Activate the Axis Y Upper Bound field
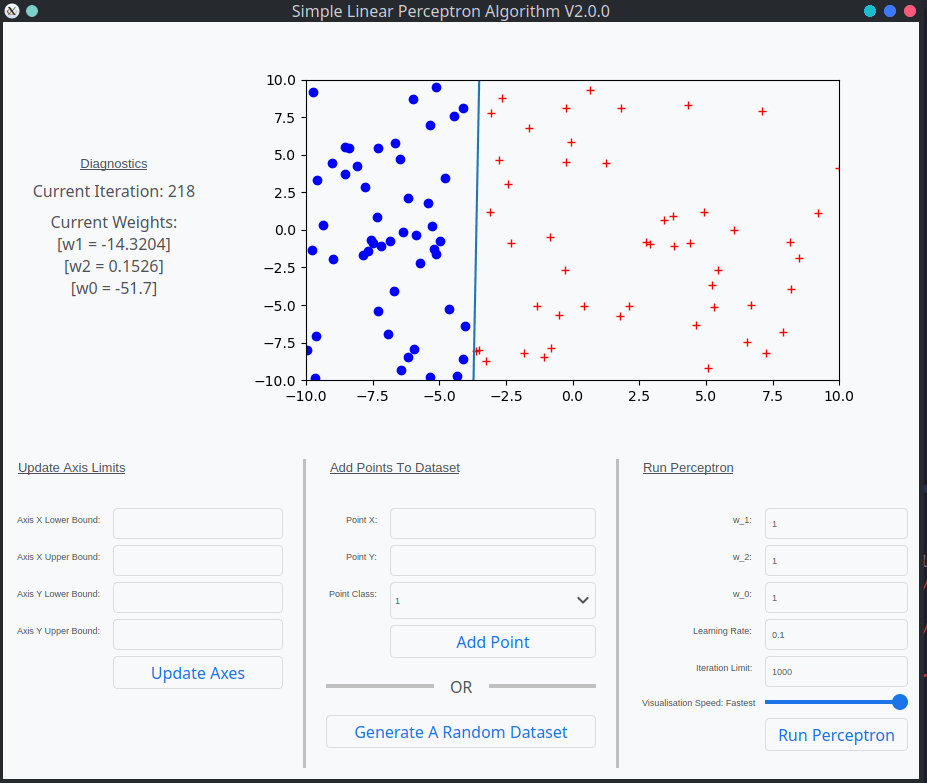927x783 pixels. 198,634
